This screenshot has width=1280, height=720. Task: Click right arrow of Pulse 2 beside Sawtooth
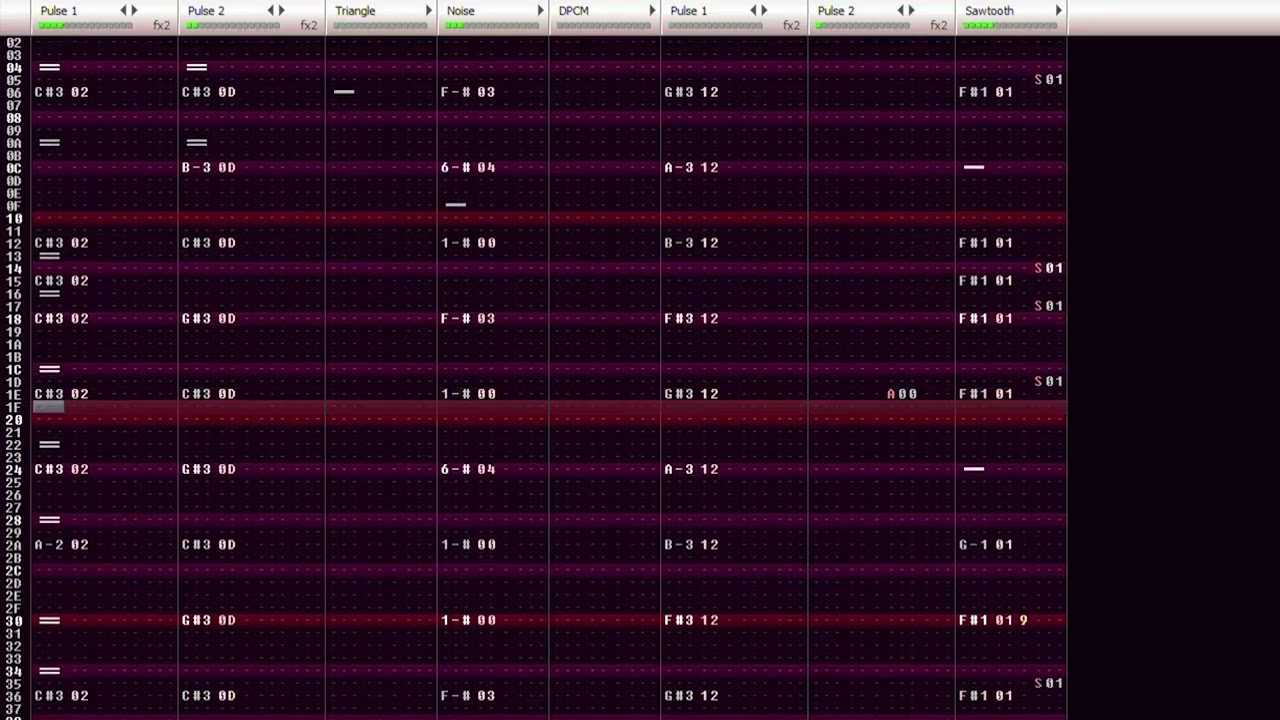coord(911,11)
